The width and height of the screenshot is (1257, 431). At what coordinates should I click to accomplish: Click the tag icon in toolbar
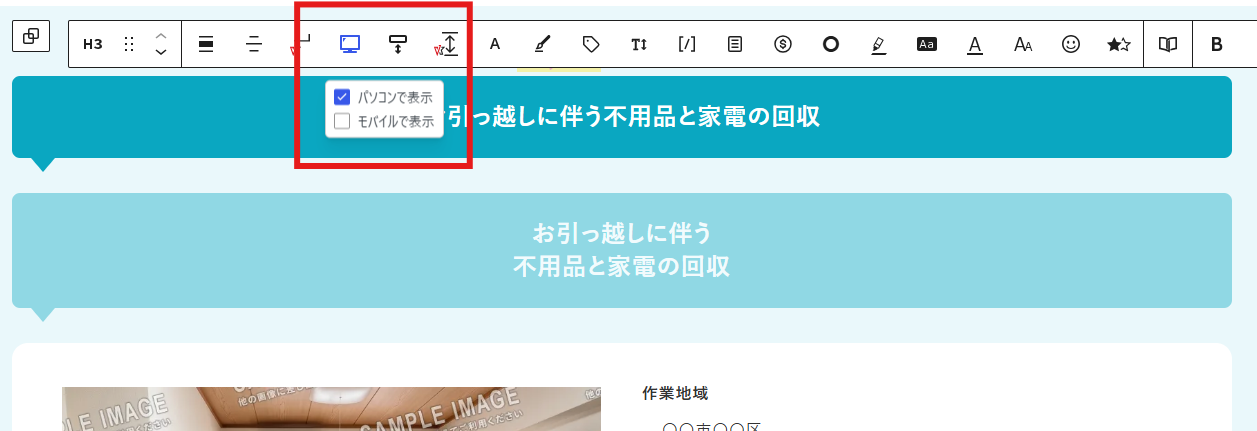tap(591, 44)
